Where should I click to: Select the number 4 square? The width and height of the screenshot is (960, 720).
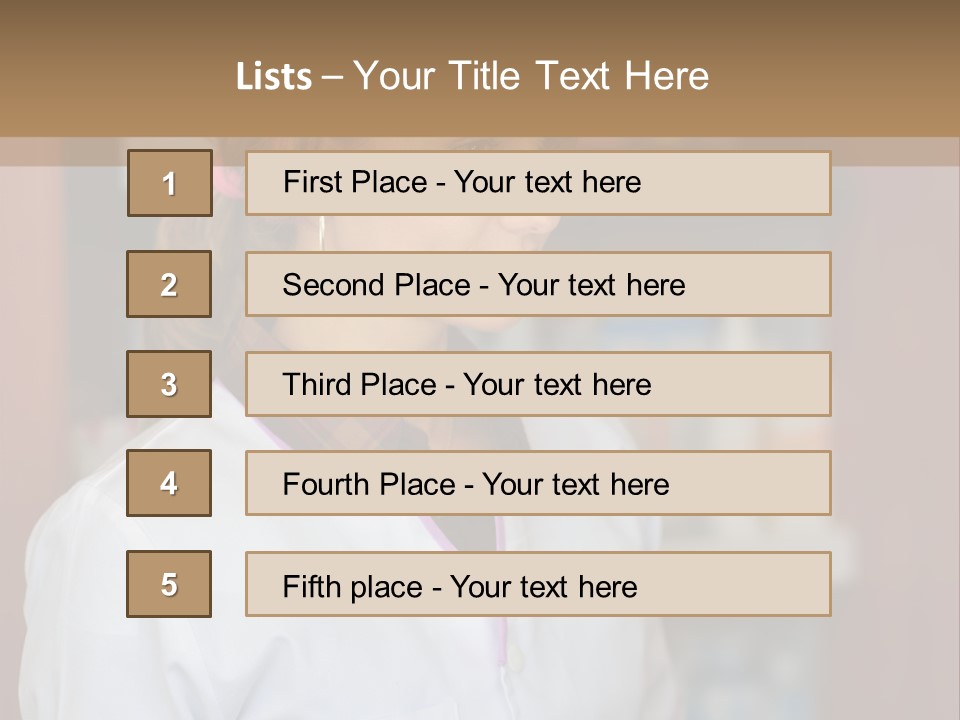(169, 483)
